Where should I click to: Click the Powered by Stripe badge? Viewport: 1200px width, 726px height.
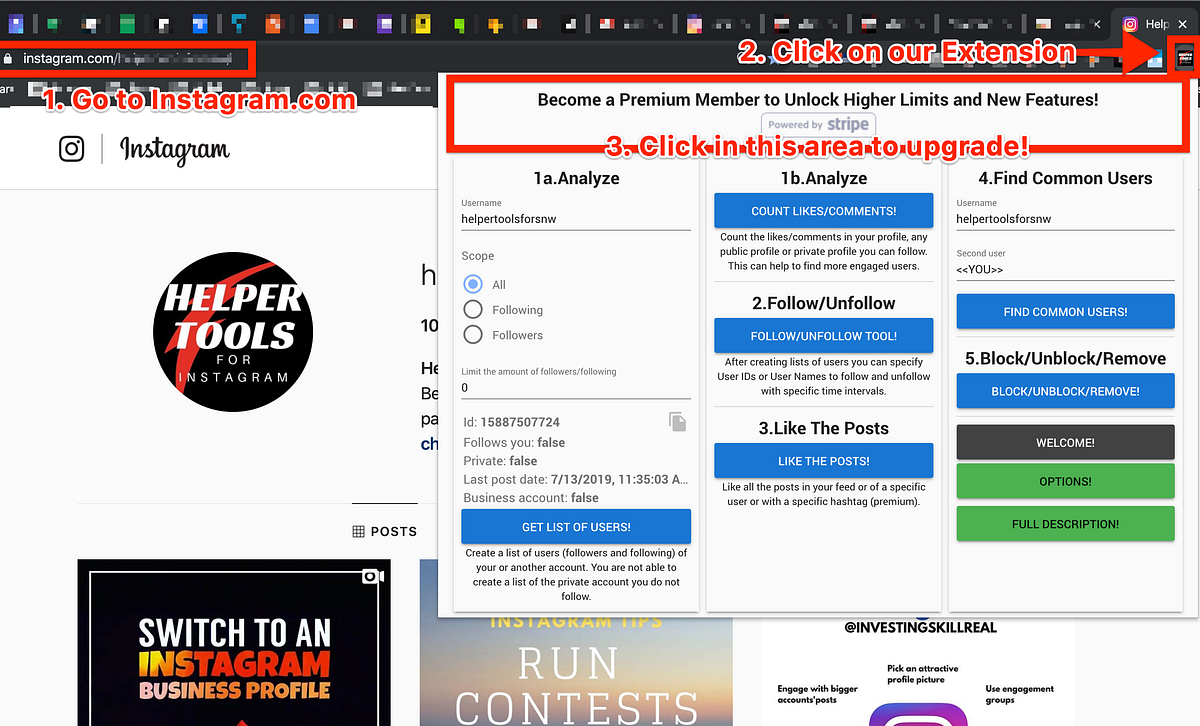click(817, 124)
